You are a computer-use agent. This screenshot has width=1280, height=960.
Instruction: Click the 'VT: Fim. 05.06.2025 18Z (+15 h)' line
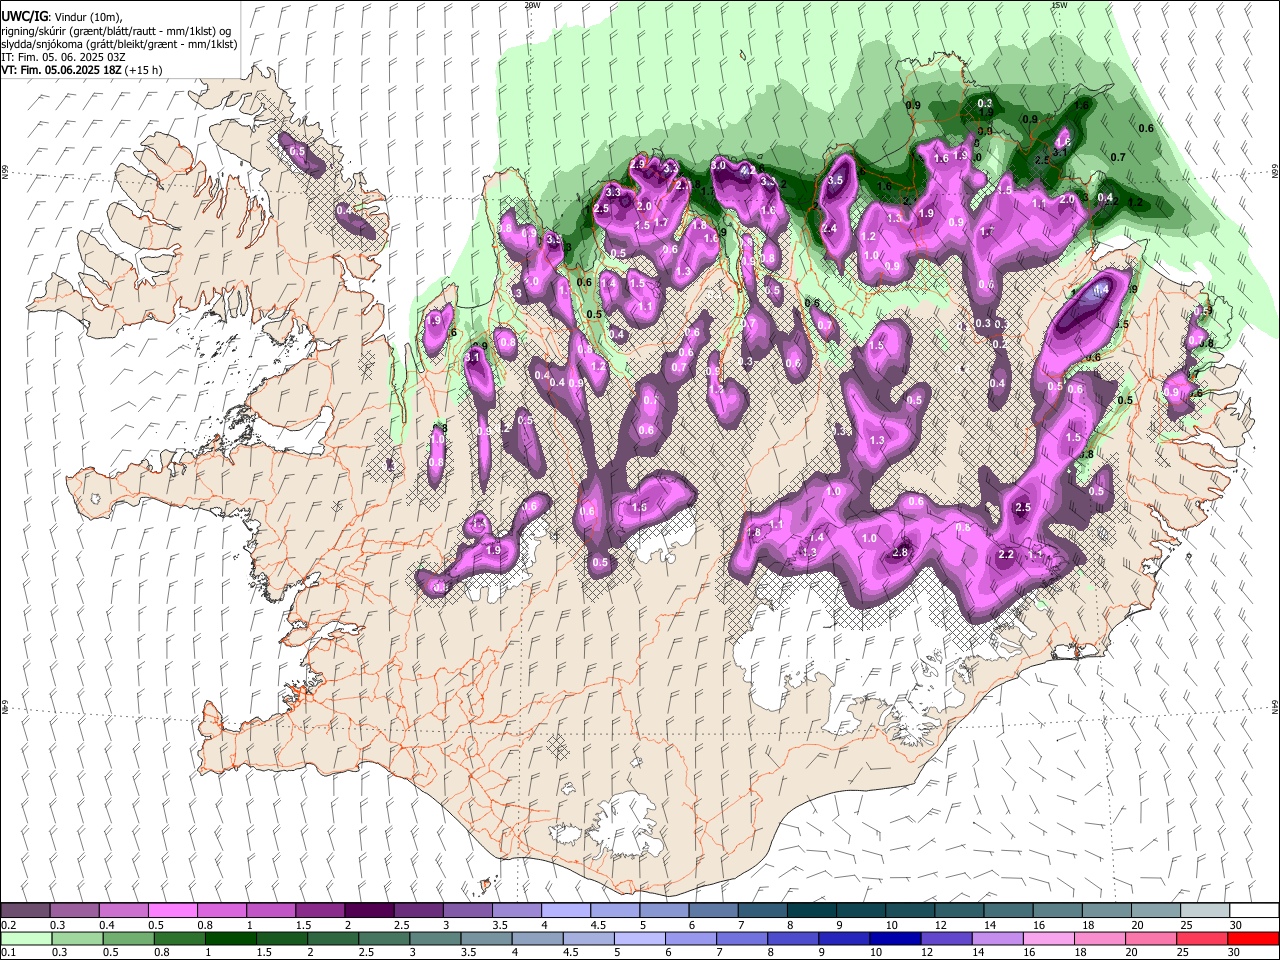pyautogui.click(x=82, y=70)
